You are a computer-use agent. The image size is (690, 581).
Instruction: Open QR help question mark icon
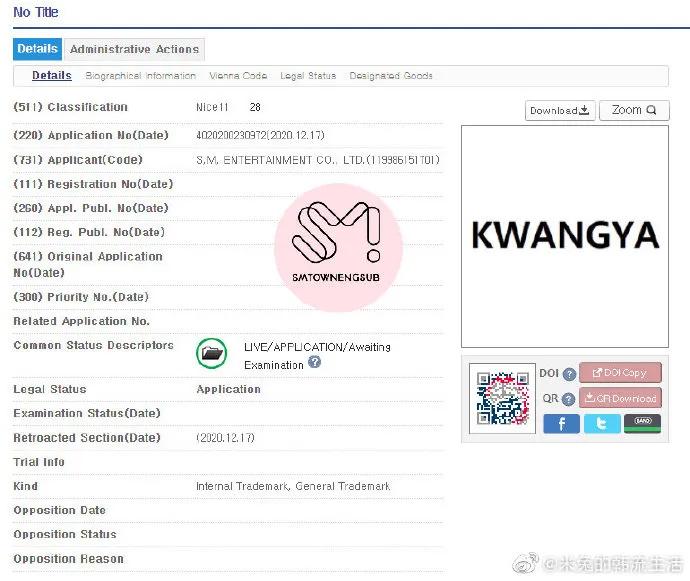pyautogui.click(x=569, y=399)
